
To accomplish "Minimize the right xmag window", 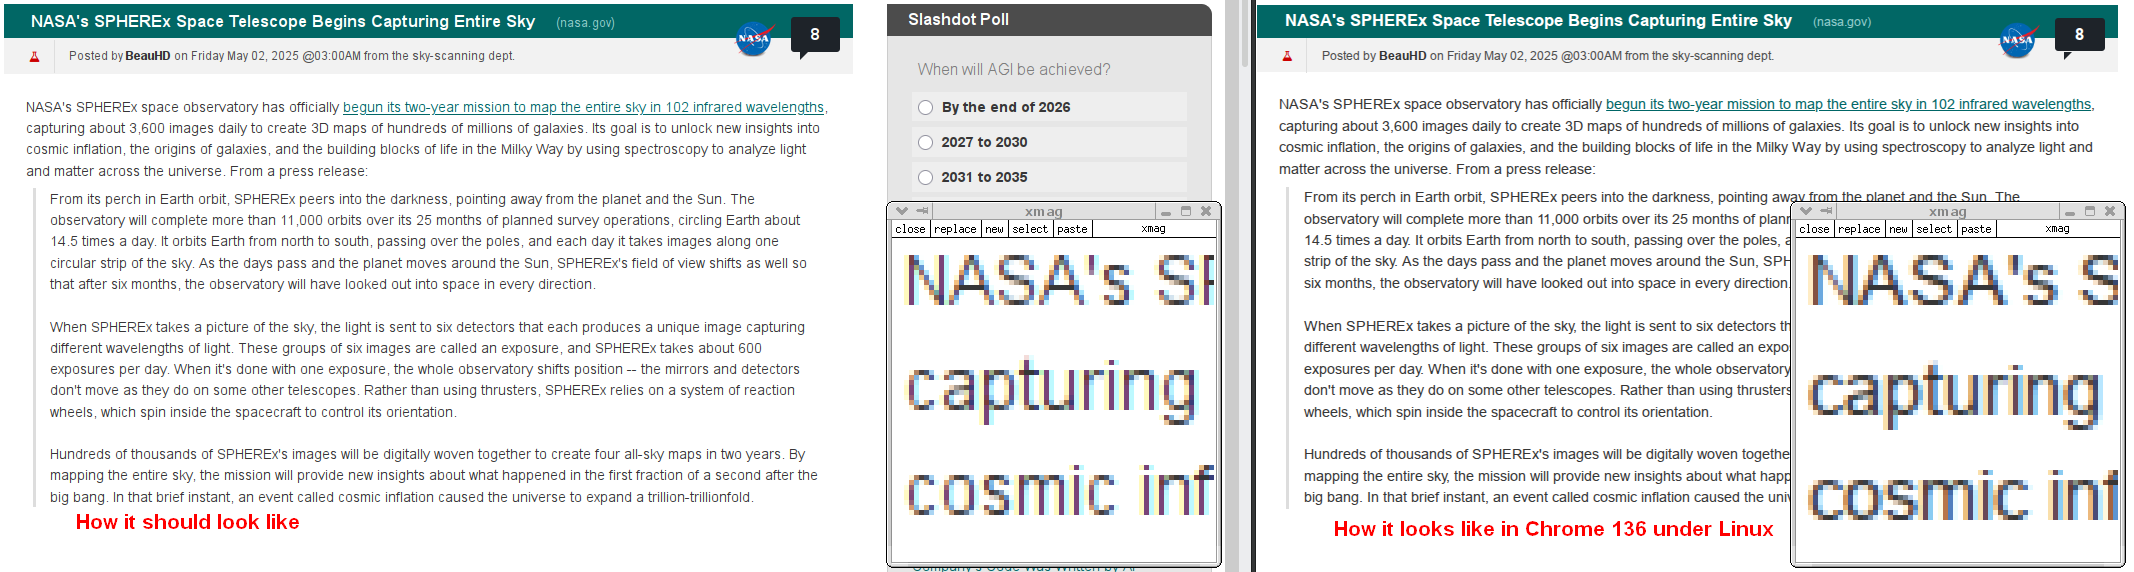I will 2070,212.
